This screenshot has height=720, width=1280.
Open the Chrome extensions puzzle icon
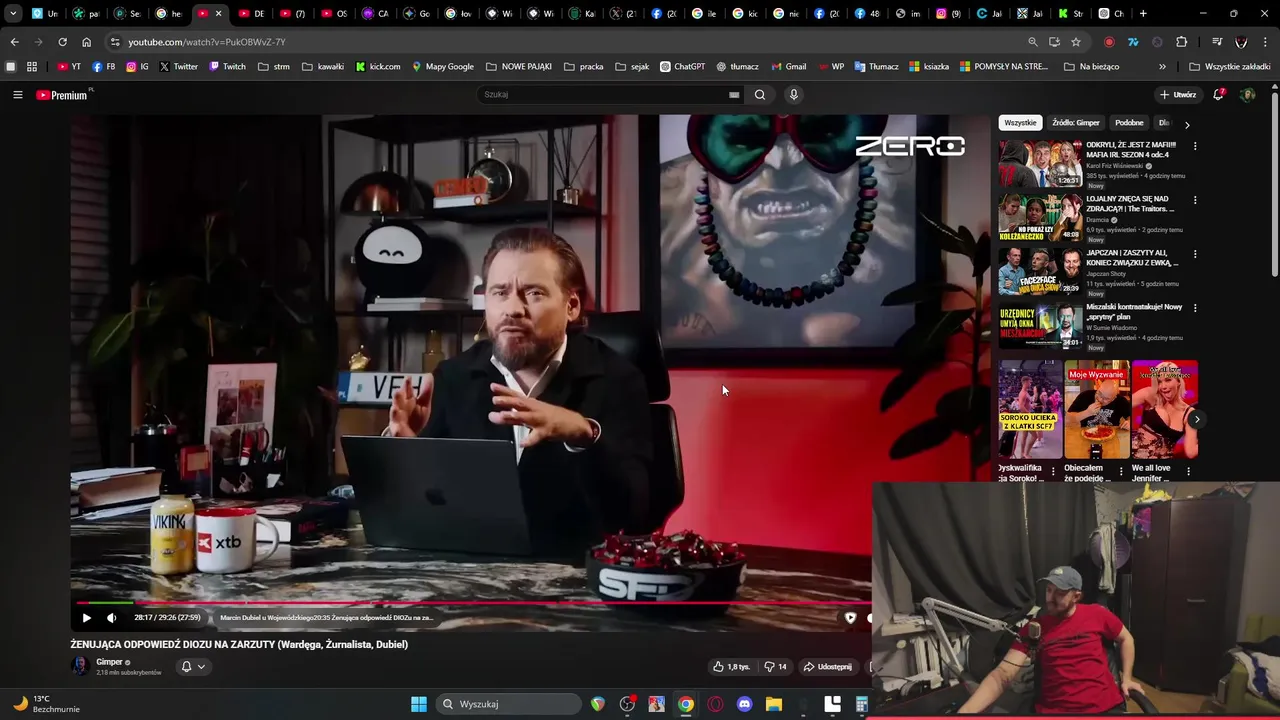pos(1182,42)
